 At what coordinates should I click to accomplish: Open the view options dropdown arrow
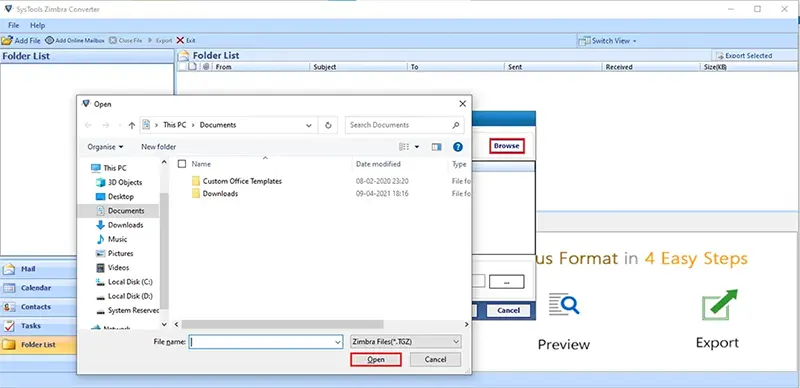pos(417,147)
